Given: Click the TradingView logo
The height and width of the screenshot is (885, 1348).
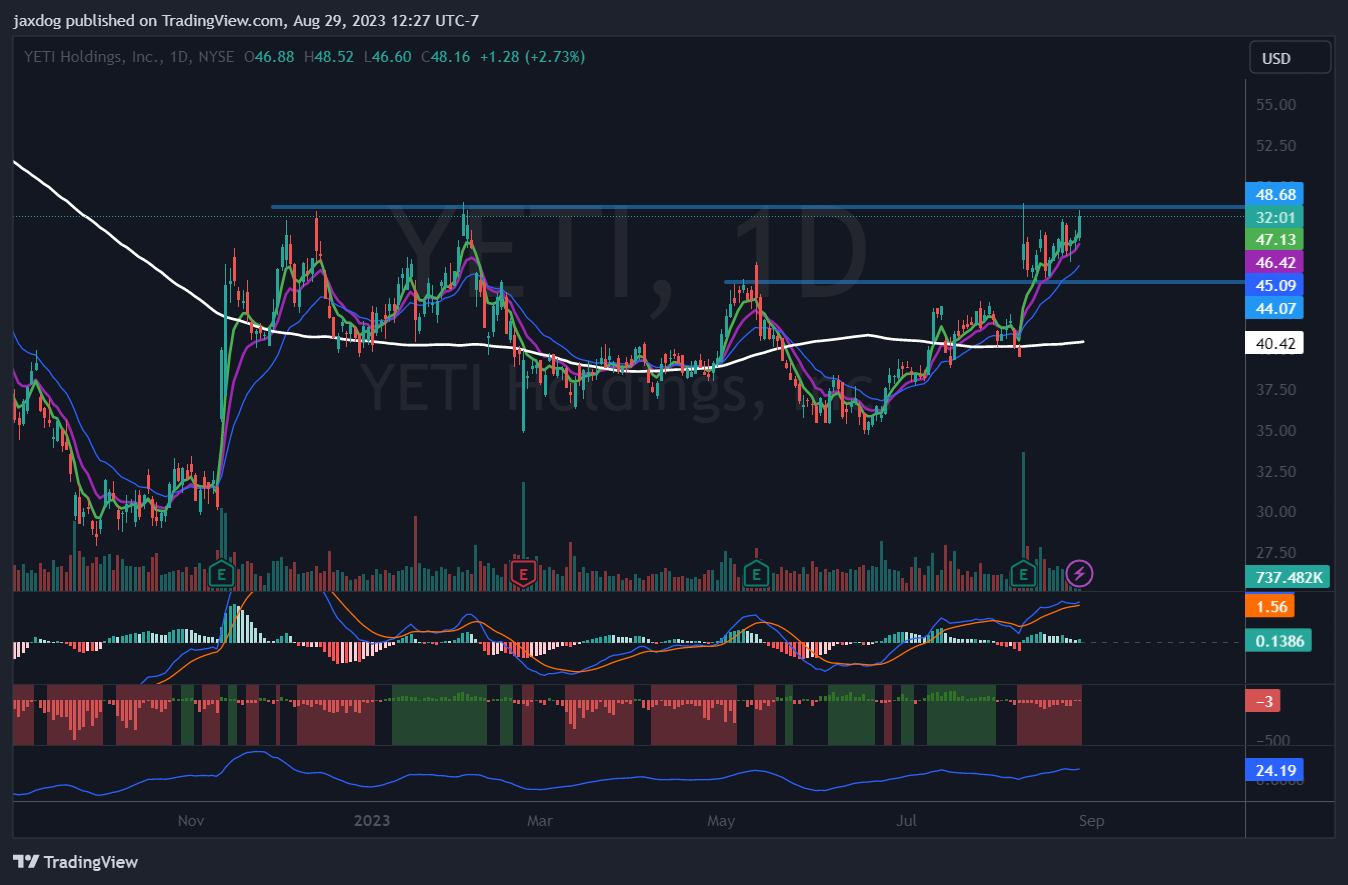Looking at the screenshot, I should pyautogui.click(x=76, y=862).
